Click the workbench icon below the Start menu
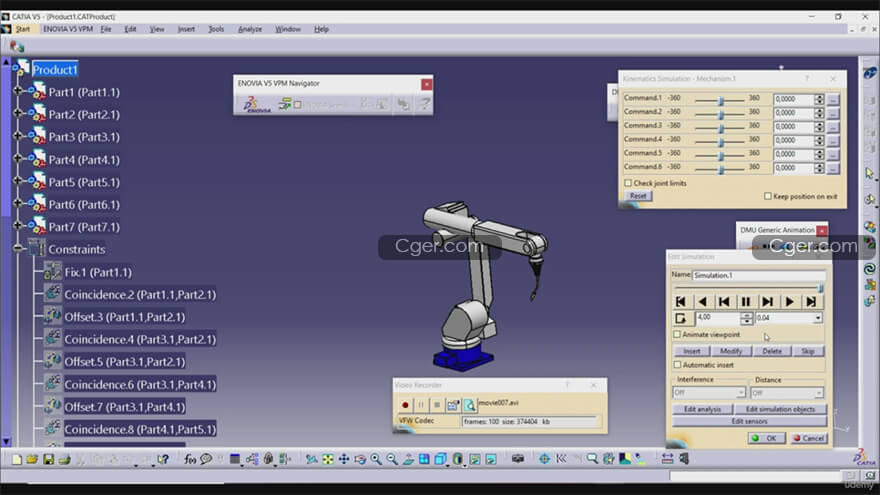This screenshot has width=880, height=495. click(17, 46)
